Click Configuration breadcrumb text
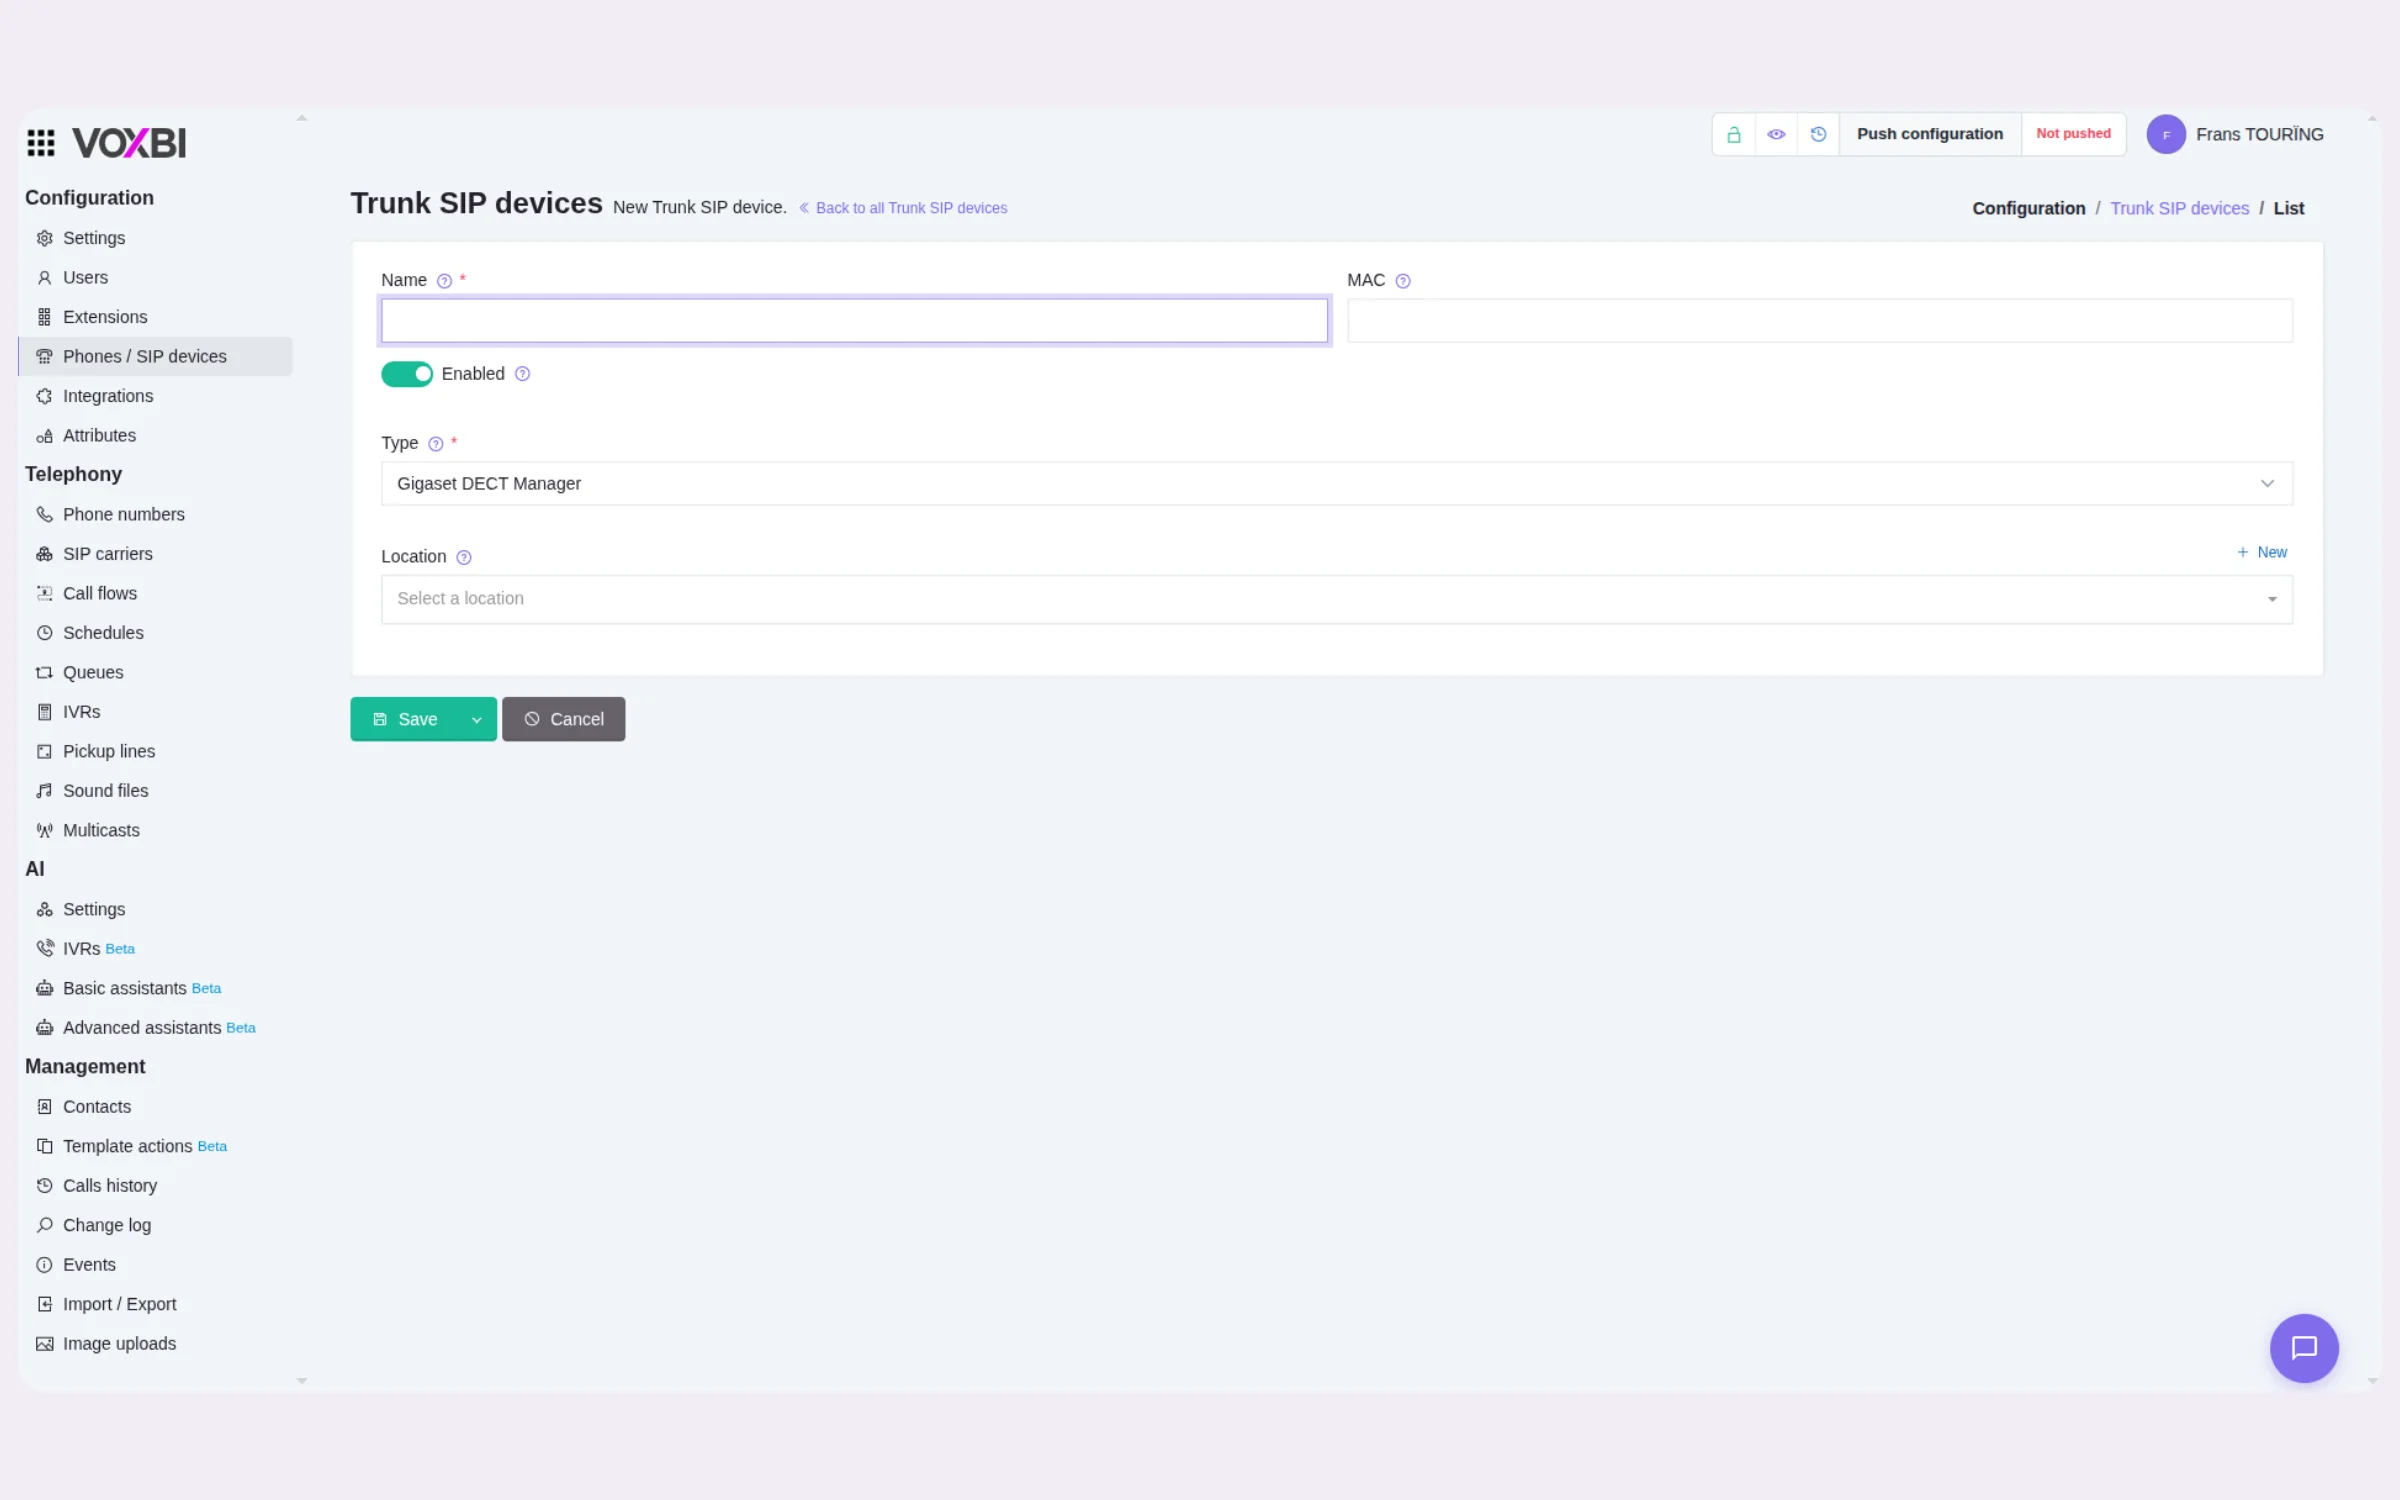 pos(2029,208)
